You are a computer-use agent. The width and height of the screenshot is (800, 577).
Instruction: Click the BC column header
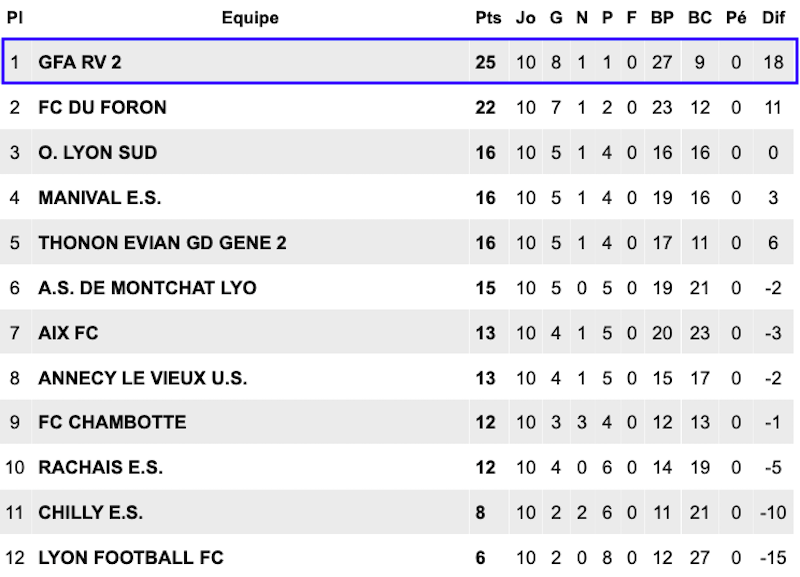699,18
